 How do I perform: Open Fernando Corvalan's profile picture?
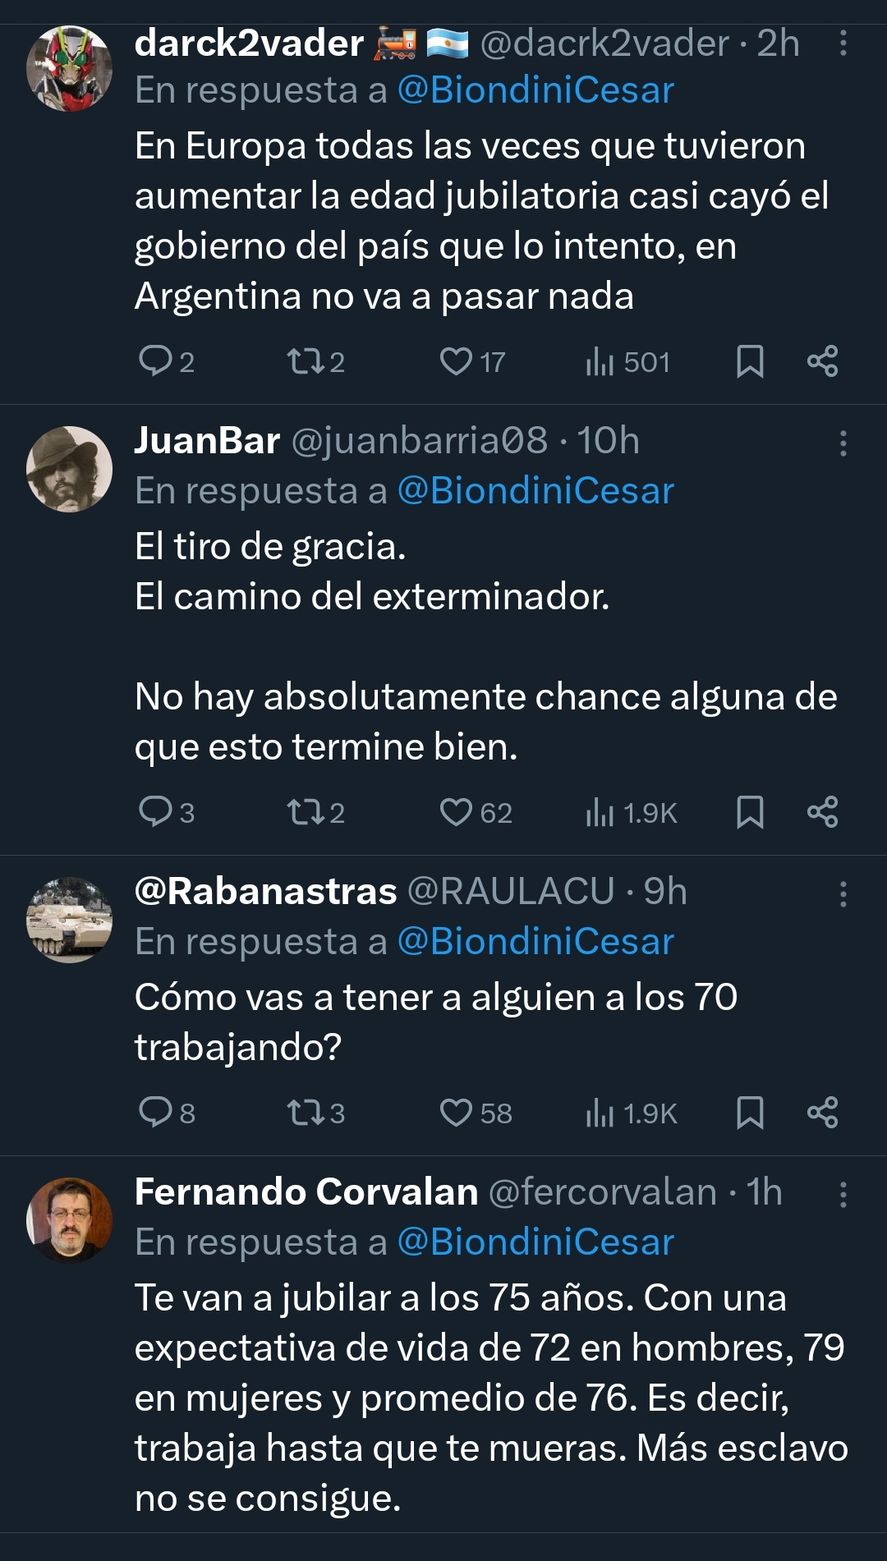(x=69, y=1220)
